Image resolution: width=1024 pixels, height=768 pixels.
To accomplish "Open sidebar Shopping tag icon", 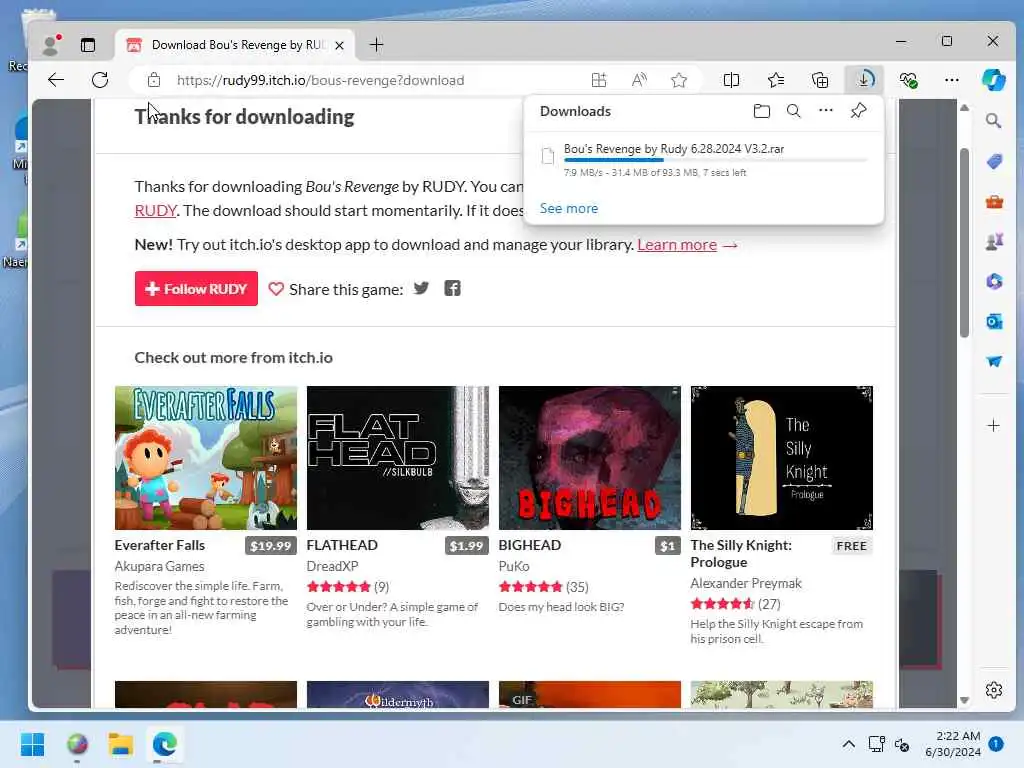I will coord(994,161).
